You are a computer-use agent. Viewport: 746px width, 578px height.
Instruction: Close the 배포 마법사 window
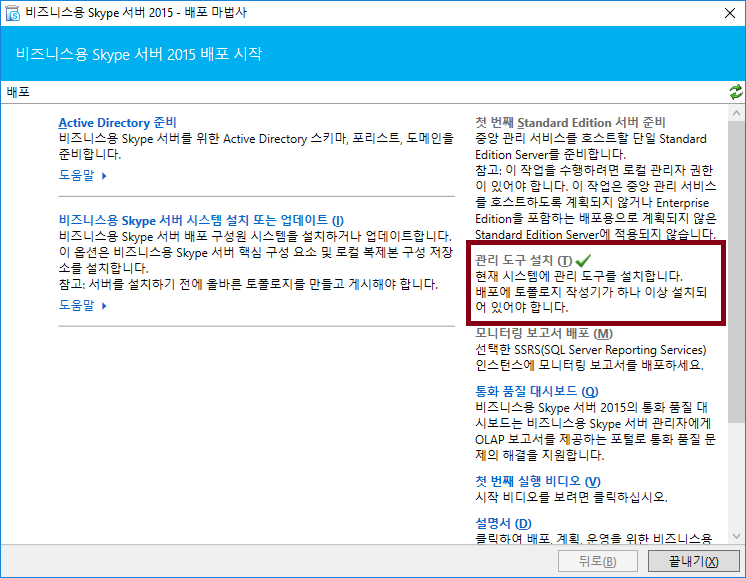coord(730,13)
